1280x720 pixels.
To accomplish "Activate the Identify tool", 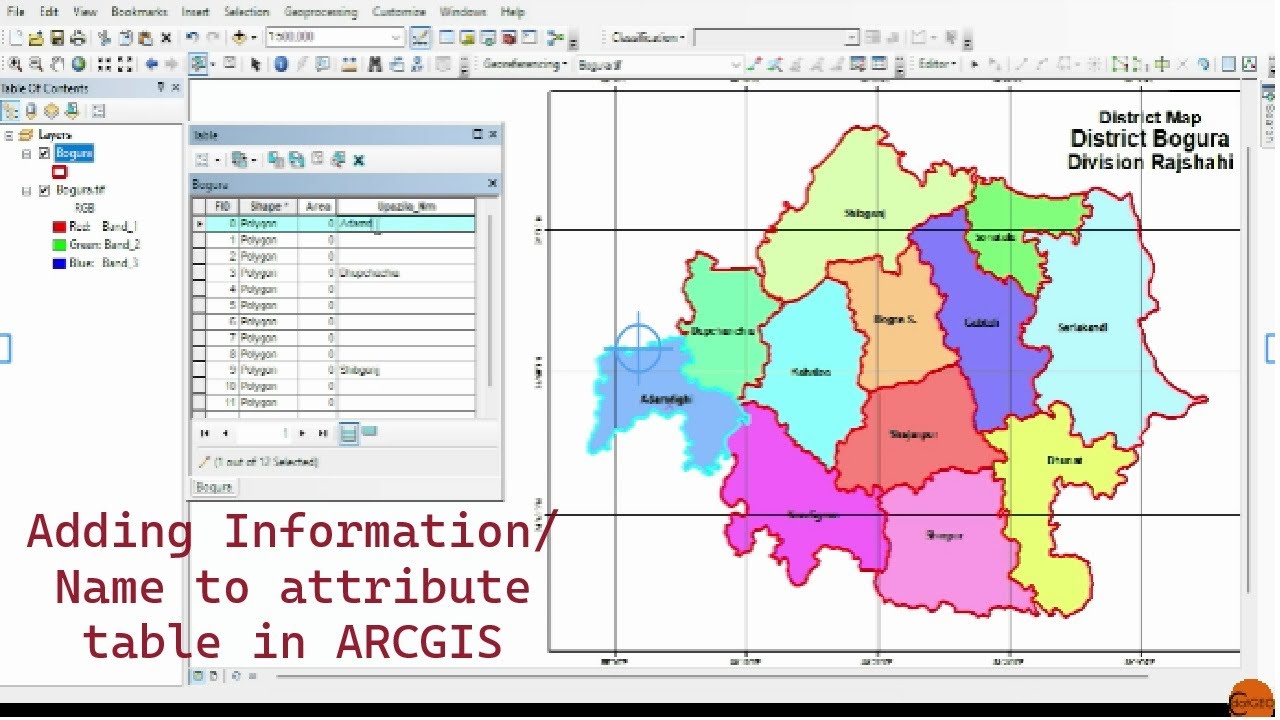I will (281, 64).
